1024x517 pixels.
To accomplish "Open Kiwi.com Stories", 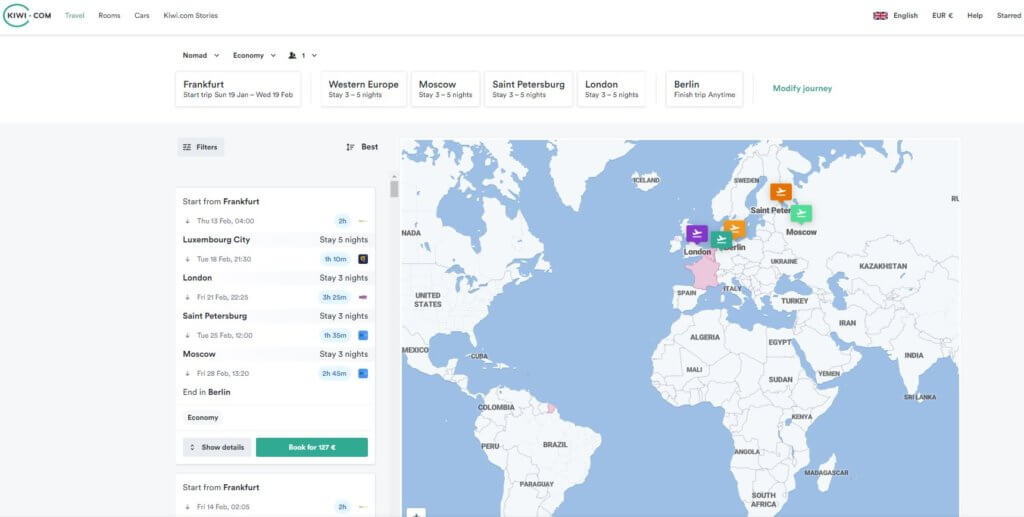I will point(191,16).
